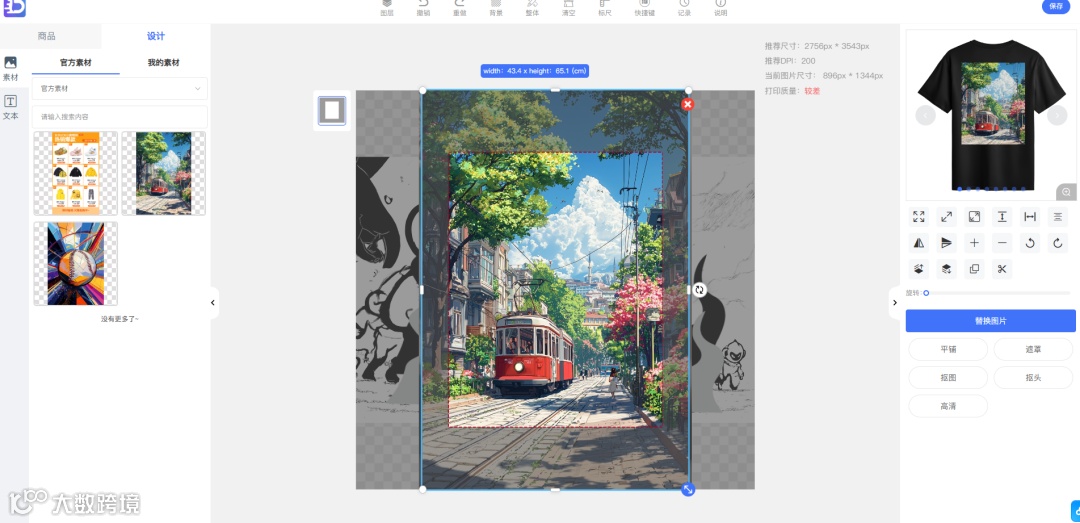Click the 抠图 cutout button
The height and width of the screenshot is (523, 1080).
click(x=948, y=378)
